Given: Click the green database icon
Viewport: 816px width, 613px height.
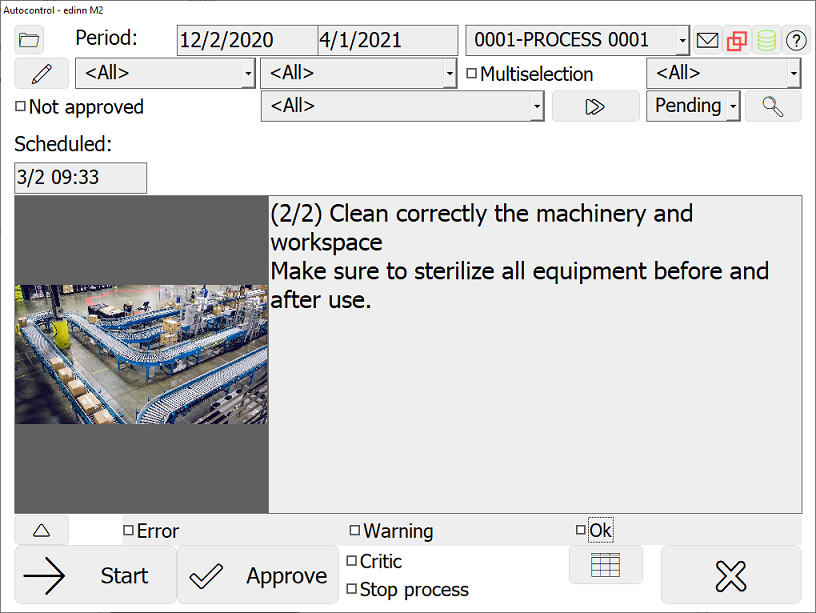Looking at the screenshot, I should click(x=766, y=40).
